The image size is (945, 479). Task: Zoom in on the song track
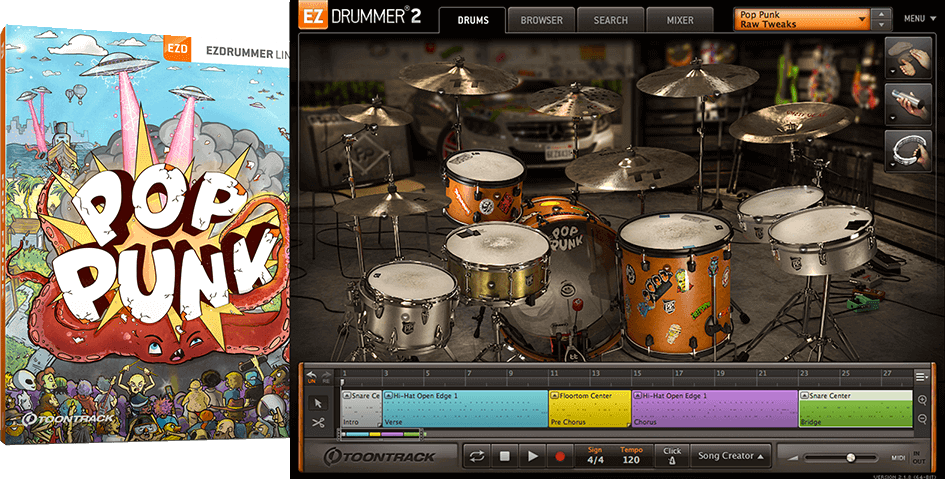[x=922, y=400]
